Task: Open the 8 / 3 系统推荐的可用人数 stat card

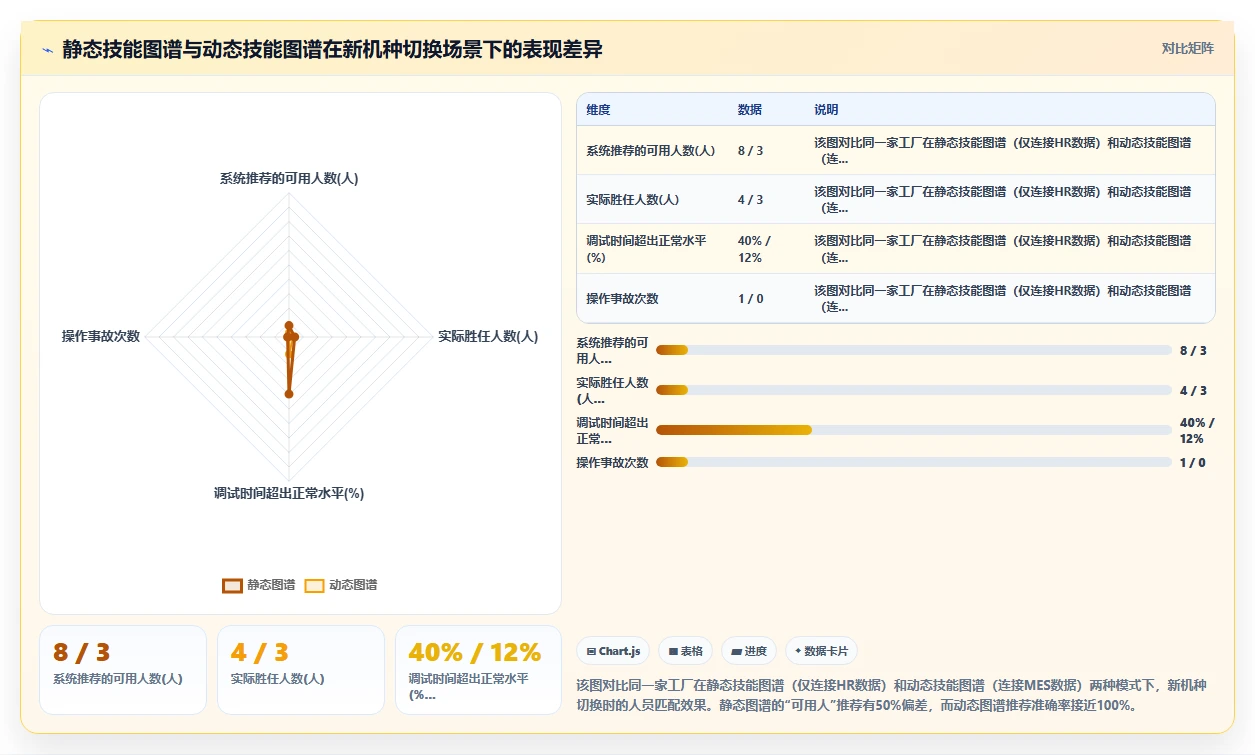Action: 123,670
